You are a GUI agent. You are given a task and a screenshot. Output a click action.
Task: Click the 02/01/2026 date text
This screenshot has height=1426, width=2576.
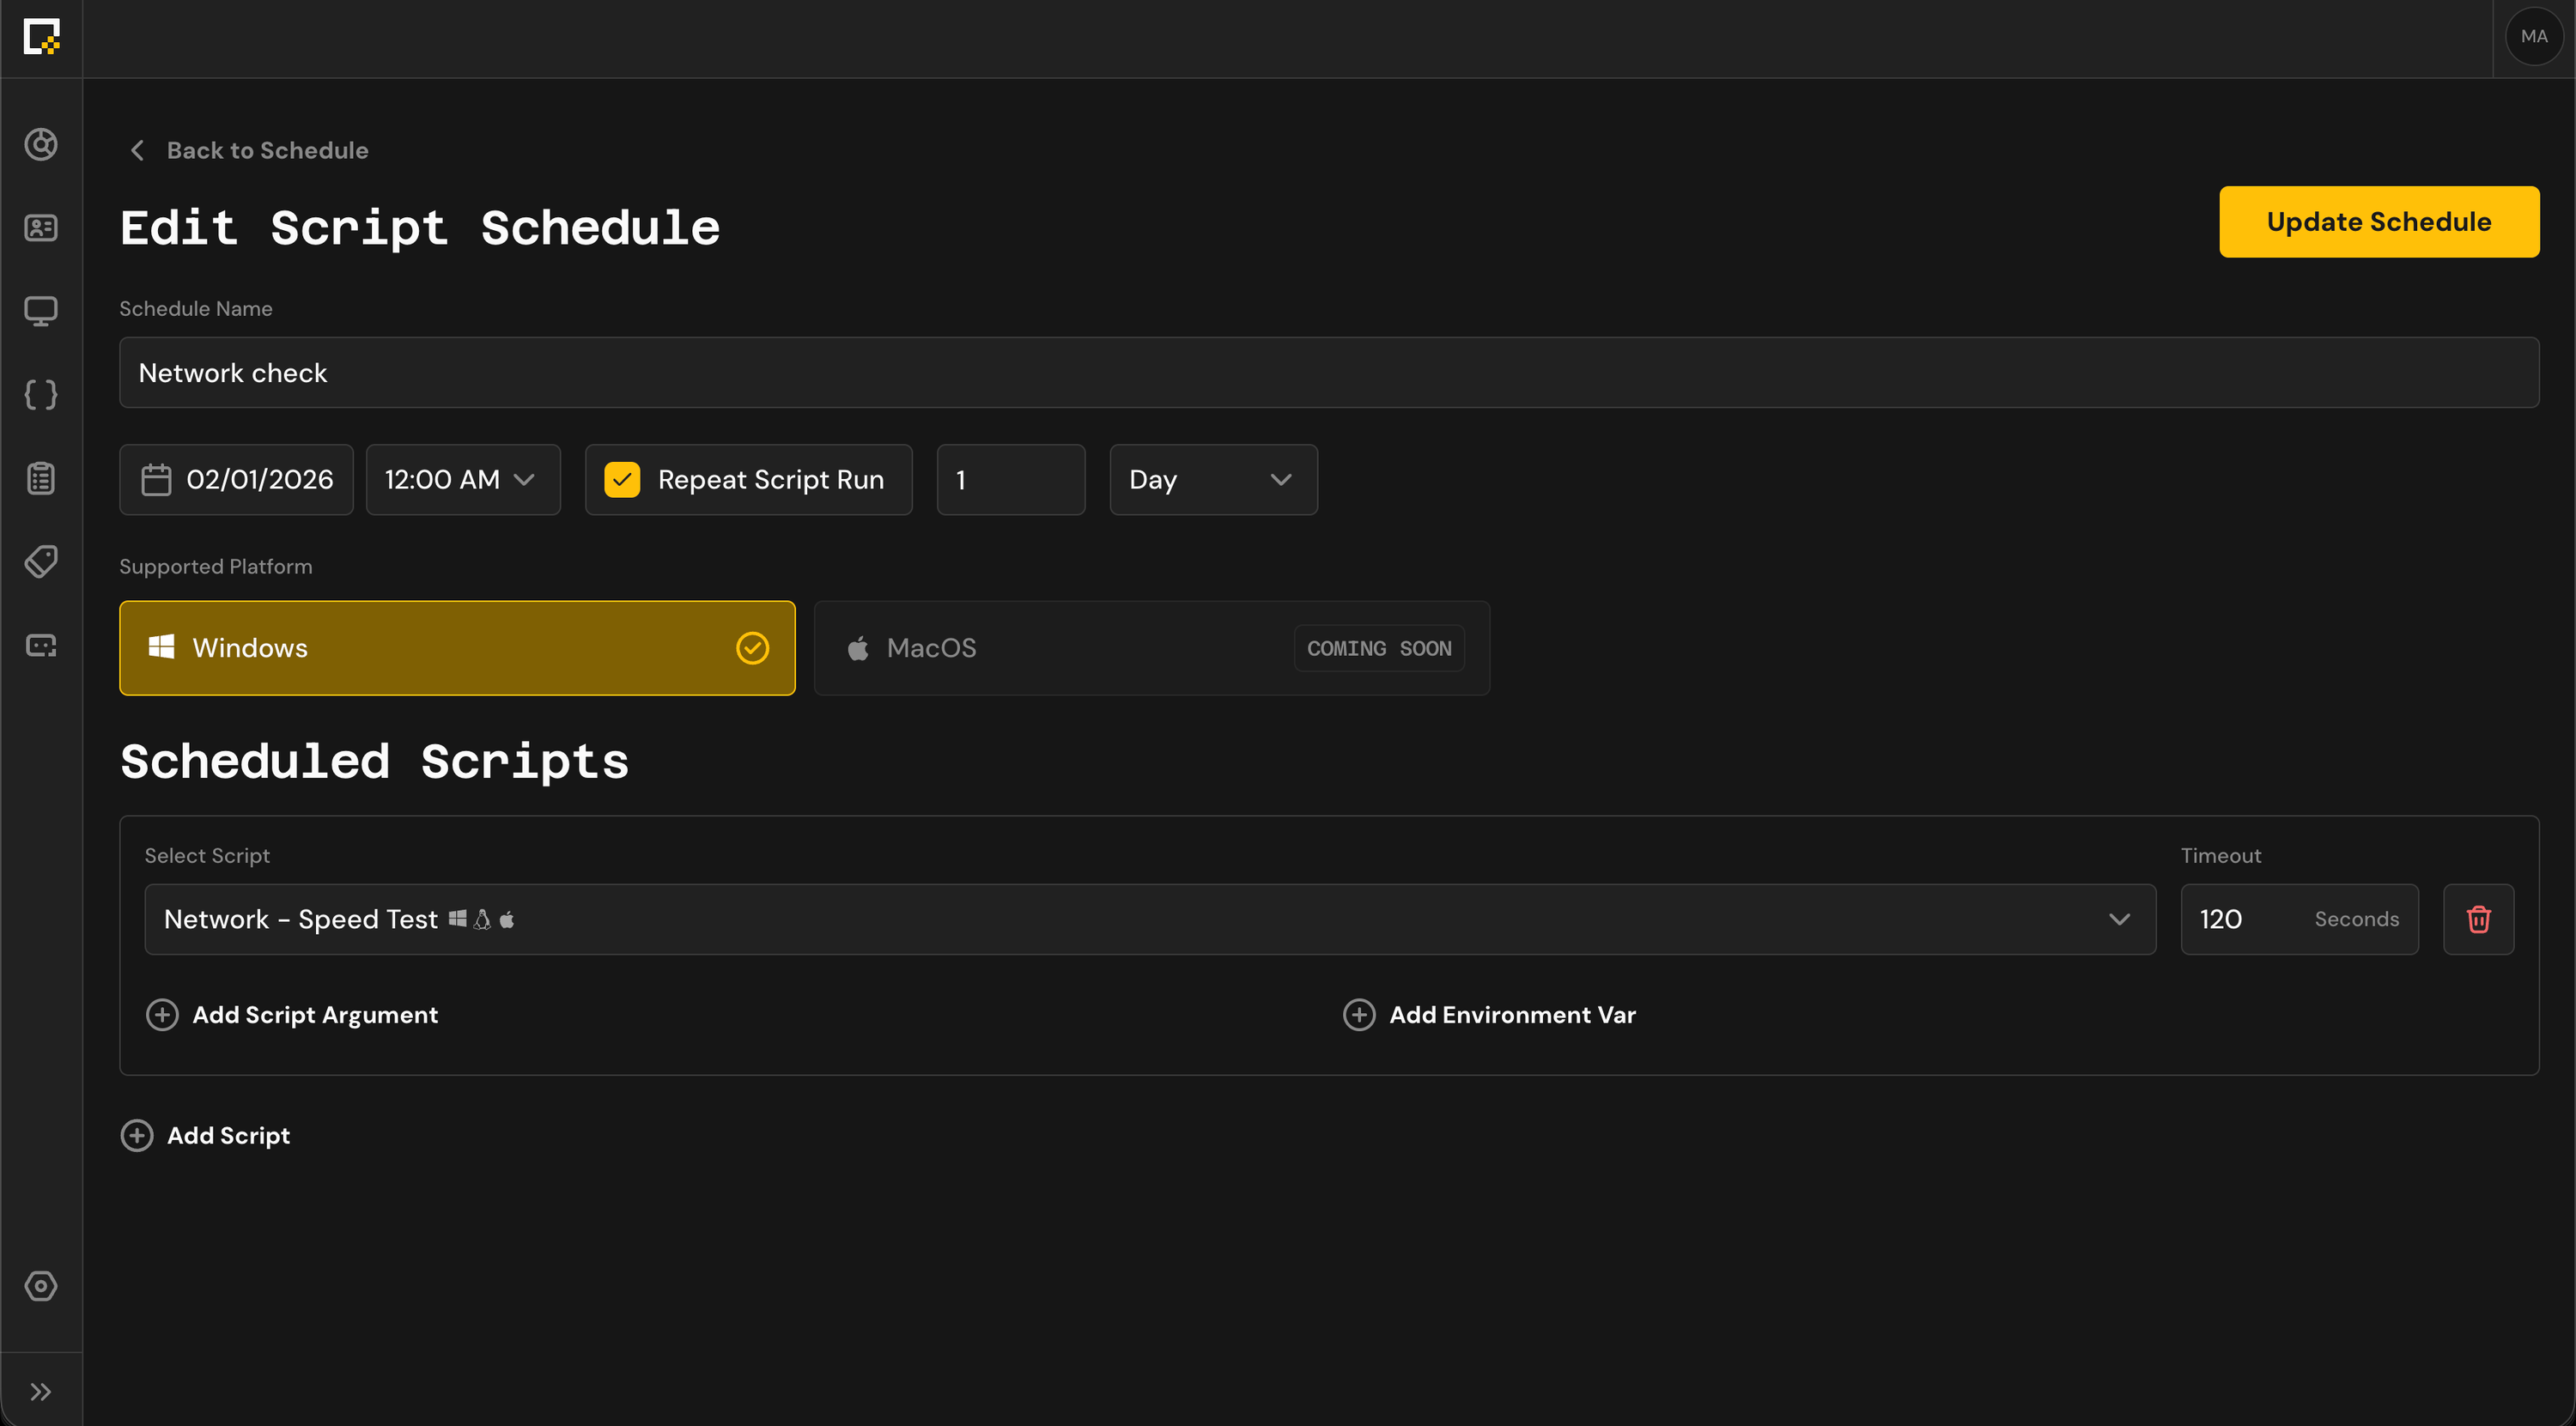tap(260, 480)
